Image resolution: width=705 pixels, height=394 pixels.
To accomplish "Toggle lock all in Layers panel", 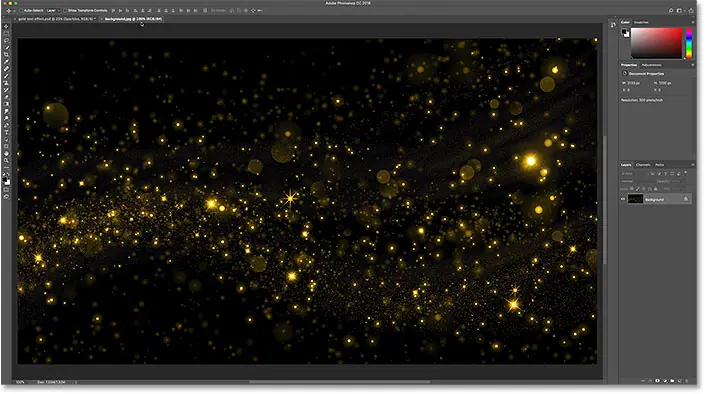I will tap(656, 189).
